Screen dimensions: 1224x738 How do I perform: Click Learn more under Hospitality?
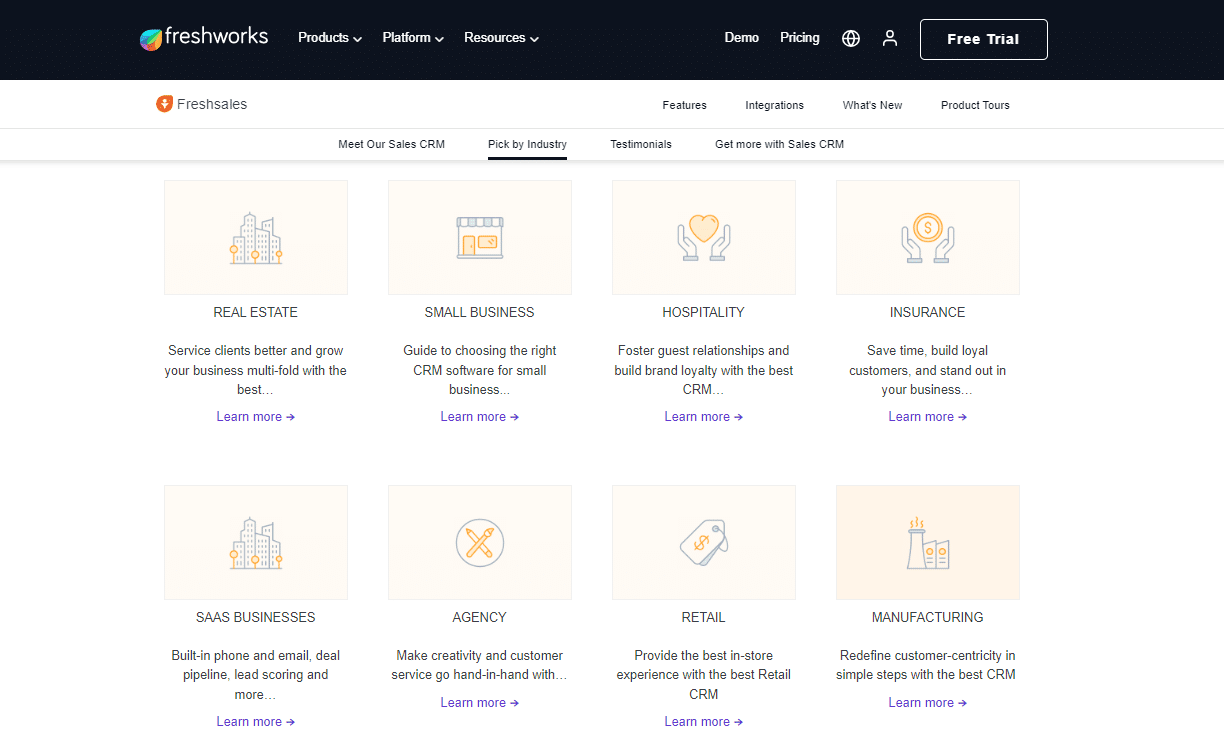tap(704, 417)
